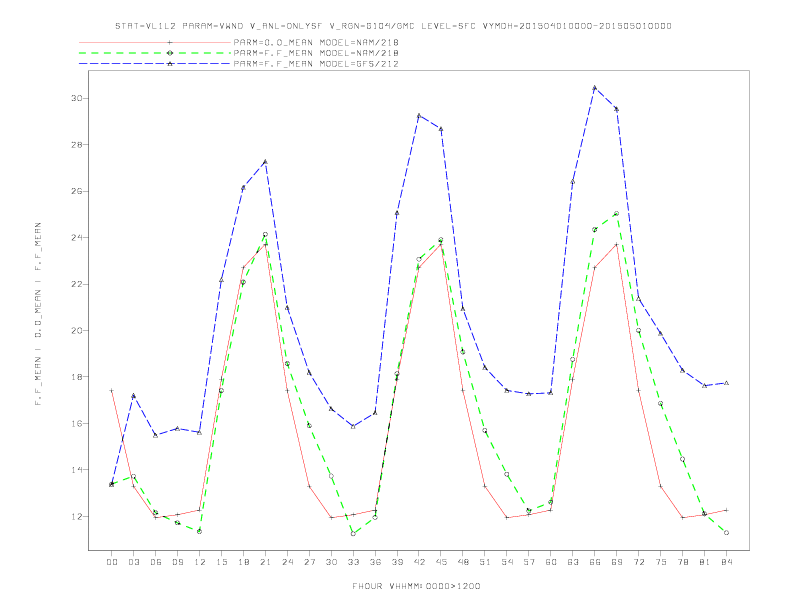Click x-axis tick label 06

click(156, 562)
